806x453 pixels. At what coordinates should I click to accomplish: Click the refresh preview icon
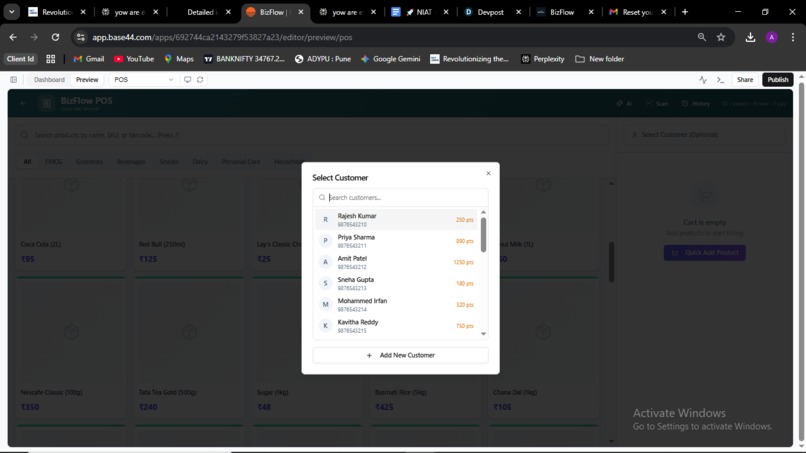point(200,80)
